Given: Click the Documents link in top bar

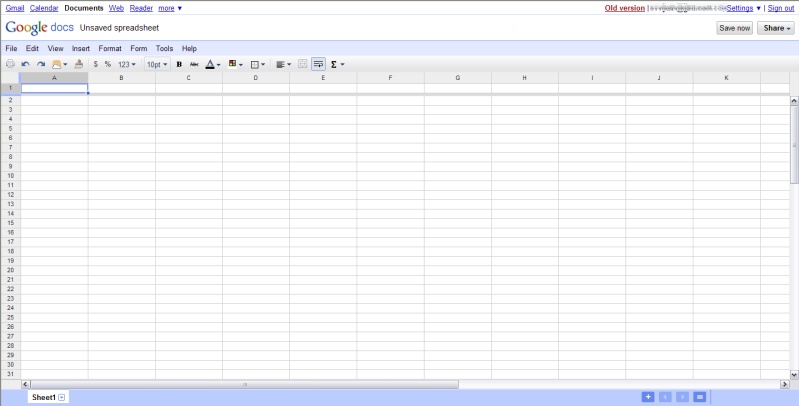Looking at the screenshot, I should [x=84, y=8].
